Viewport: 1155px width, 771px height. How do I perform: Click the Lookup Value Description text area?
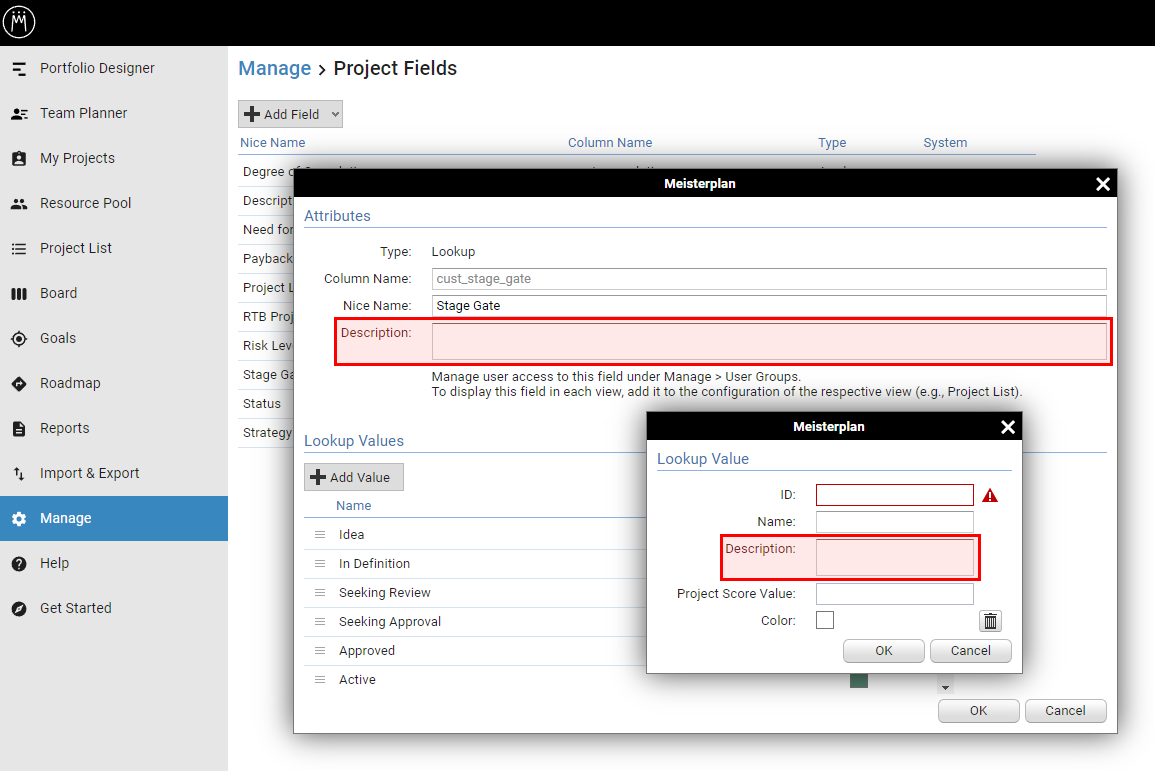(x=894, y=557)
